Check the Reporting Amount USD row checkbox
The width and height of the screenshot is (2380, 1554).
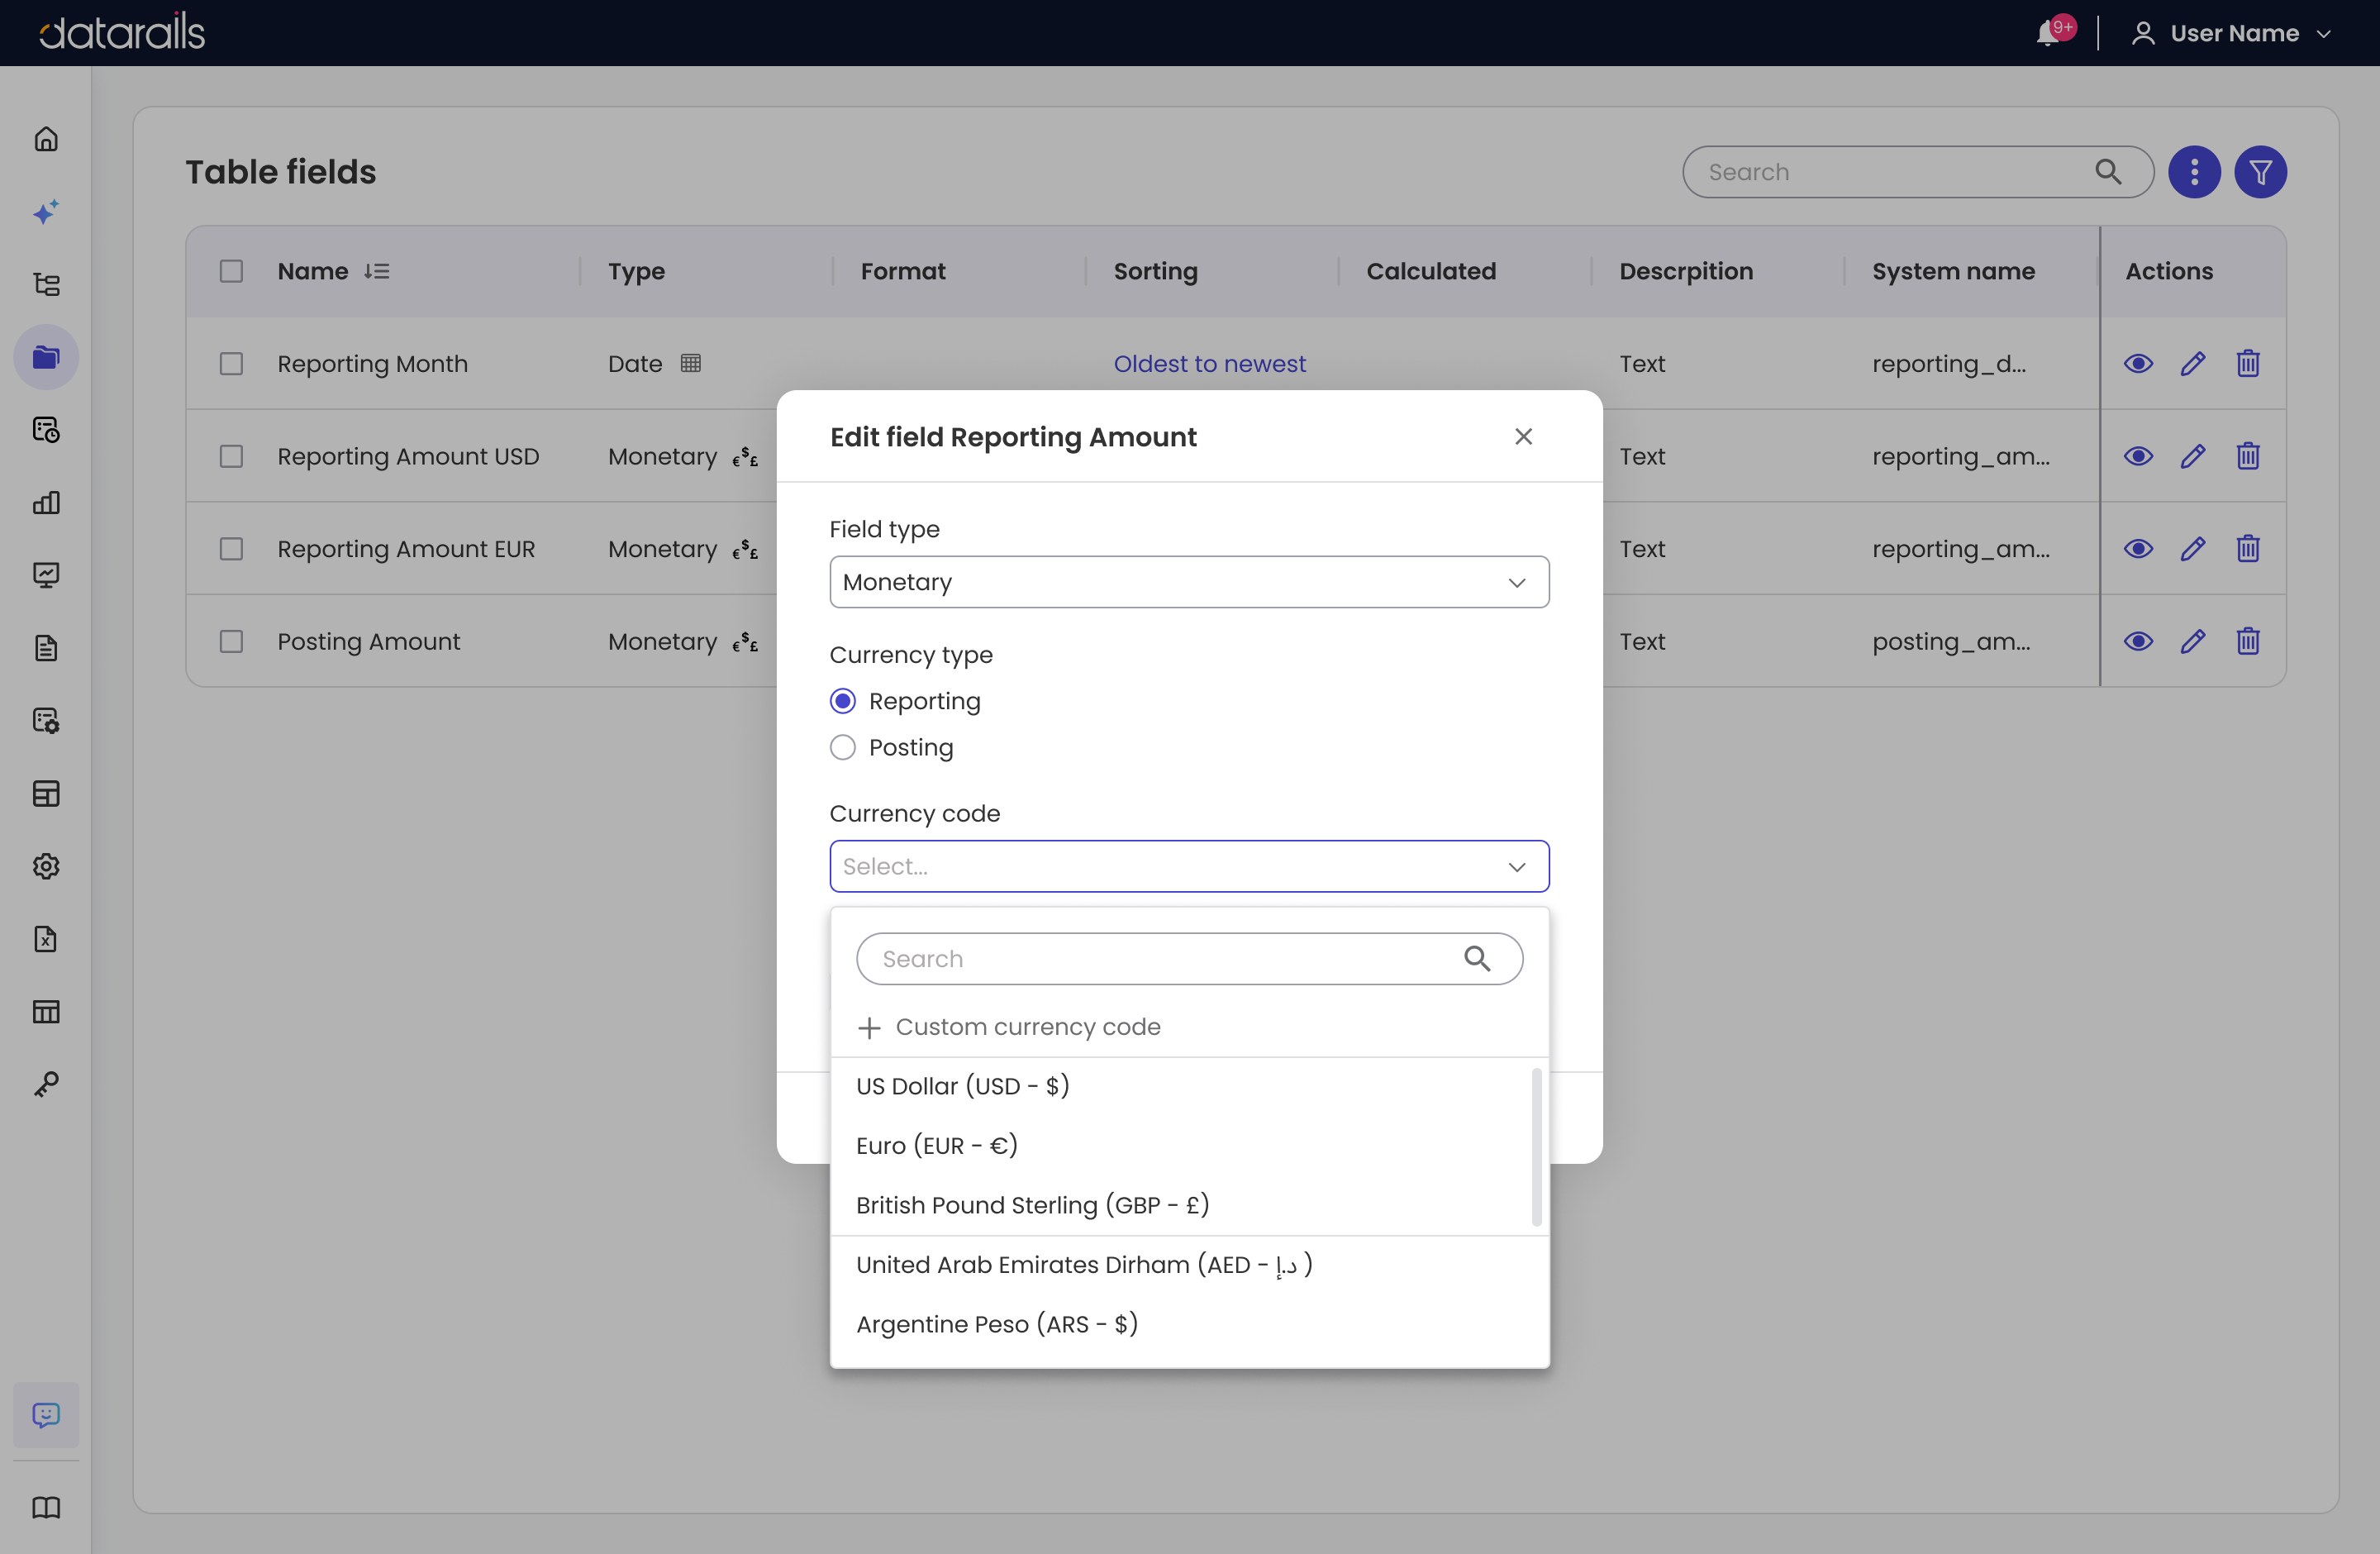231,456
